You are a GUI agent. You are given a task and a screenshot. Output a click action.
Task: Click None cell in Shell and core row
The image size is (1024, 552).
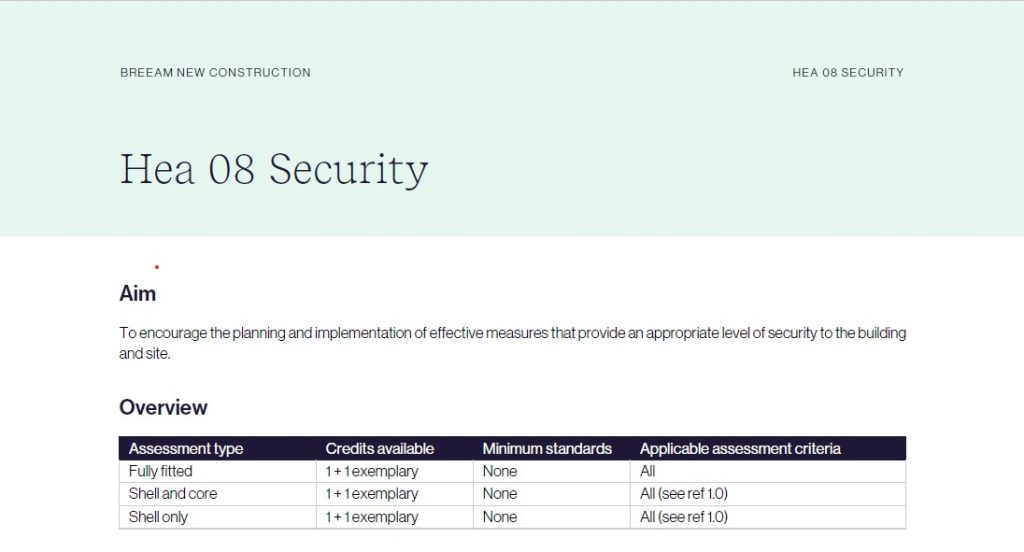tap(551, 494)
